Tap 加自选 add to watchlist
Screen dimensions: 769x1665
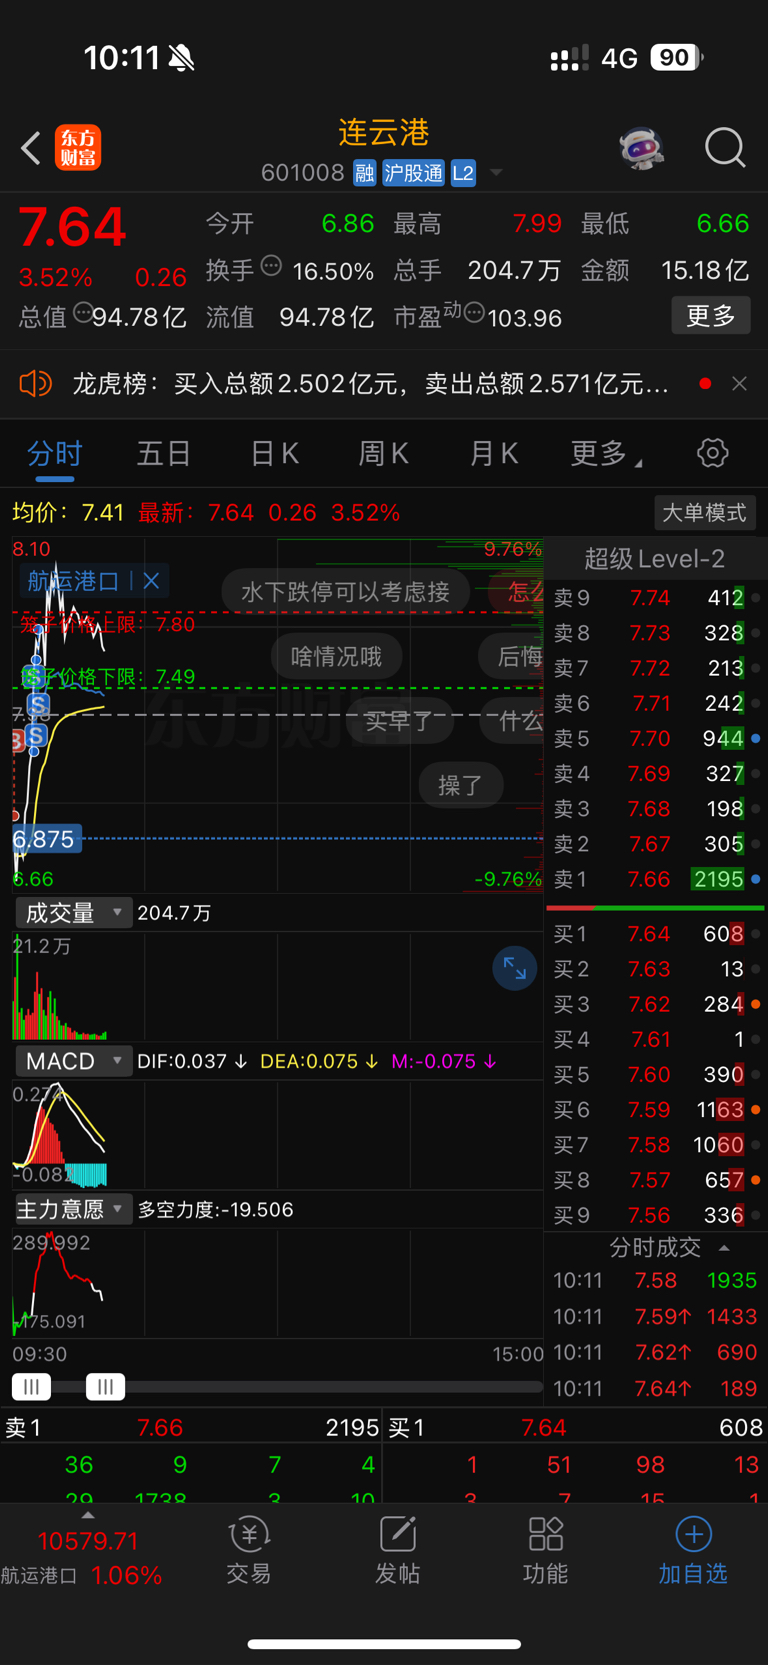693,1550
